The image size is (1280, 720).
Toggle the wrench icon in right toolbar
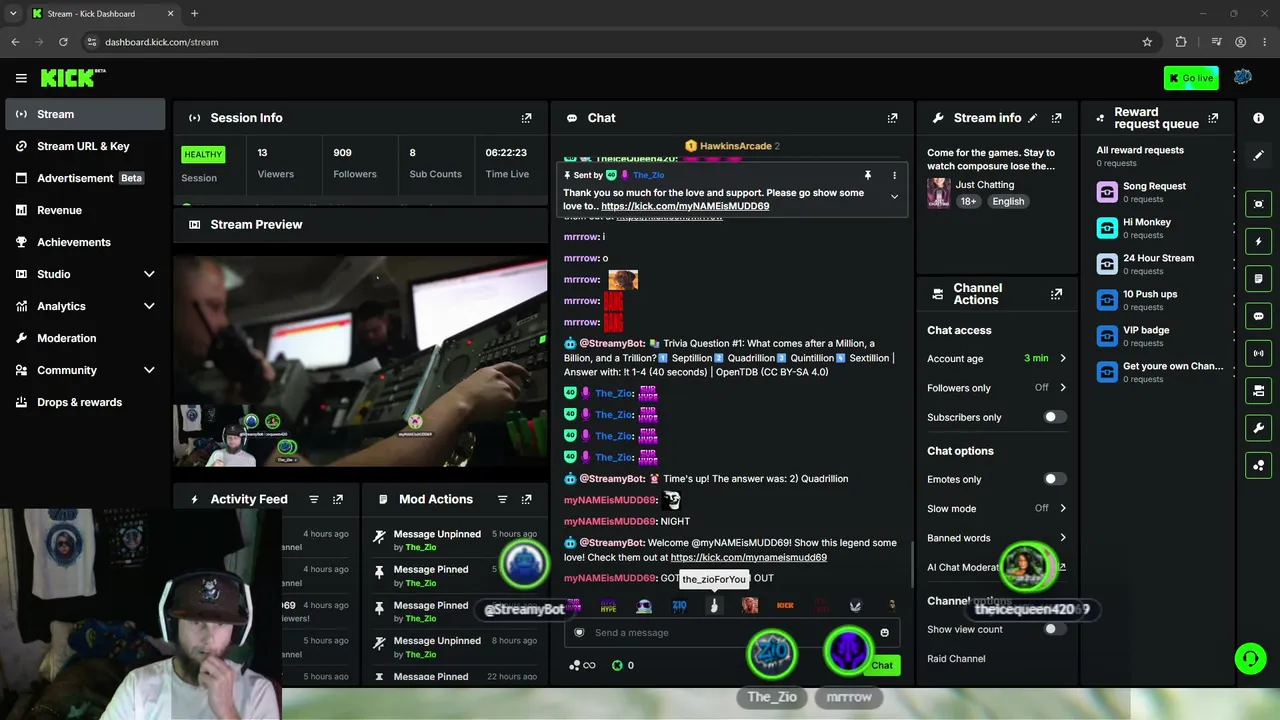point(1258,428)
